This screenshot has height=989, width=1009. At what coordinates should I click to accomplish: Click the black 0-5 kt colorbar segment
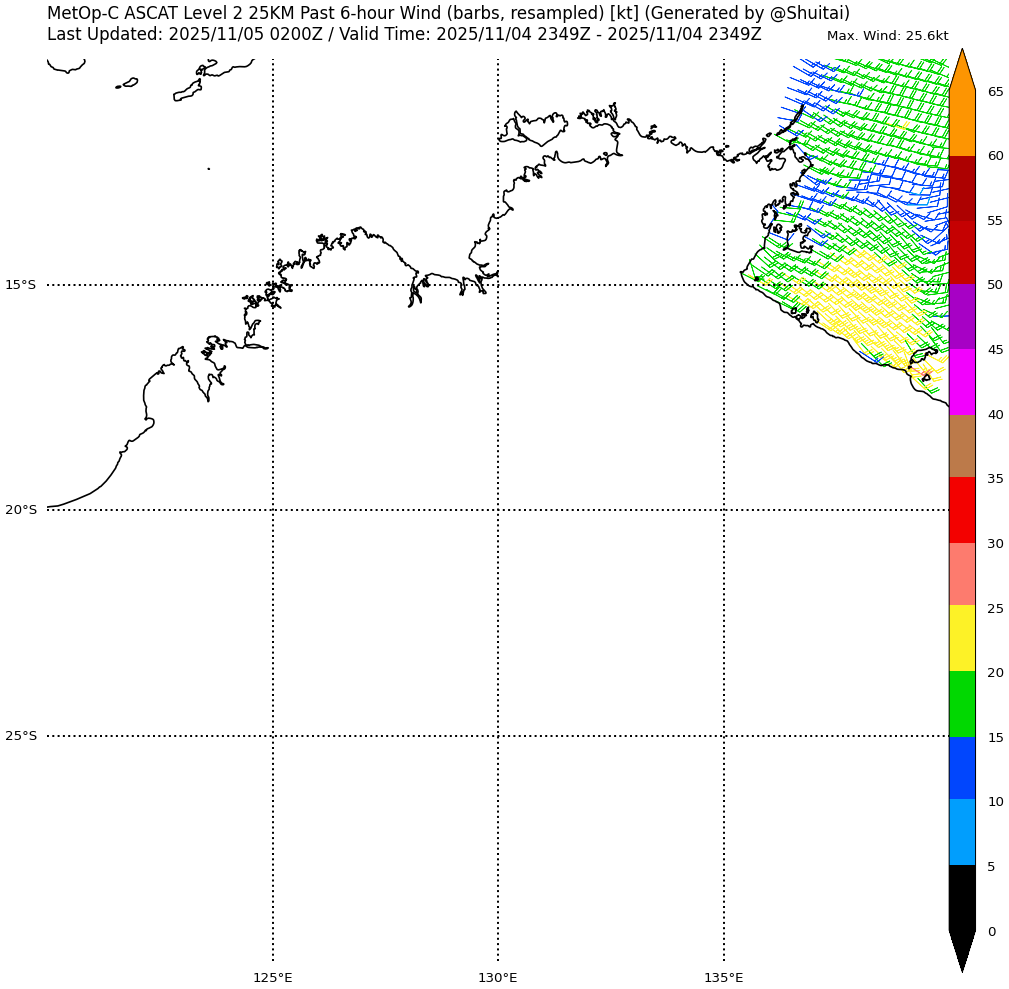(x=962, y=897)
